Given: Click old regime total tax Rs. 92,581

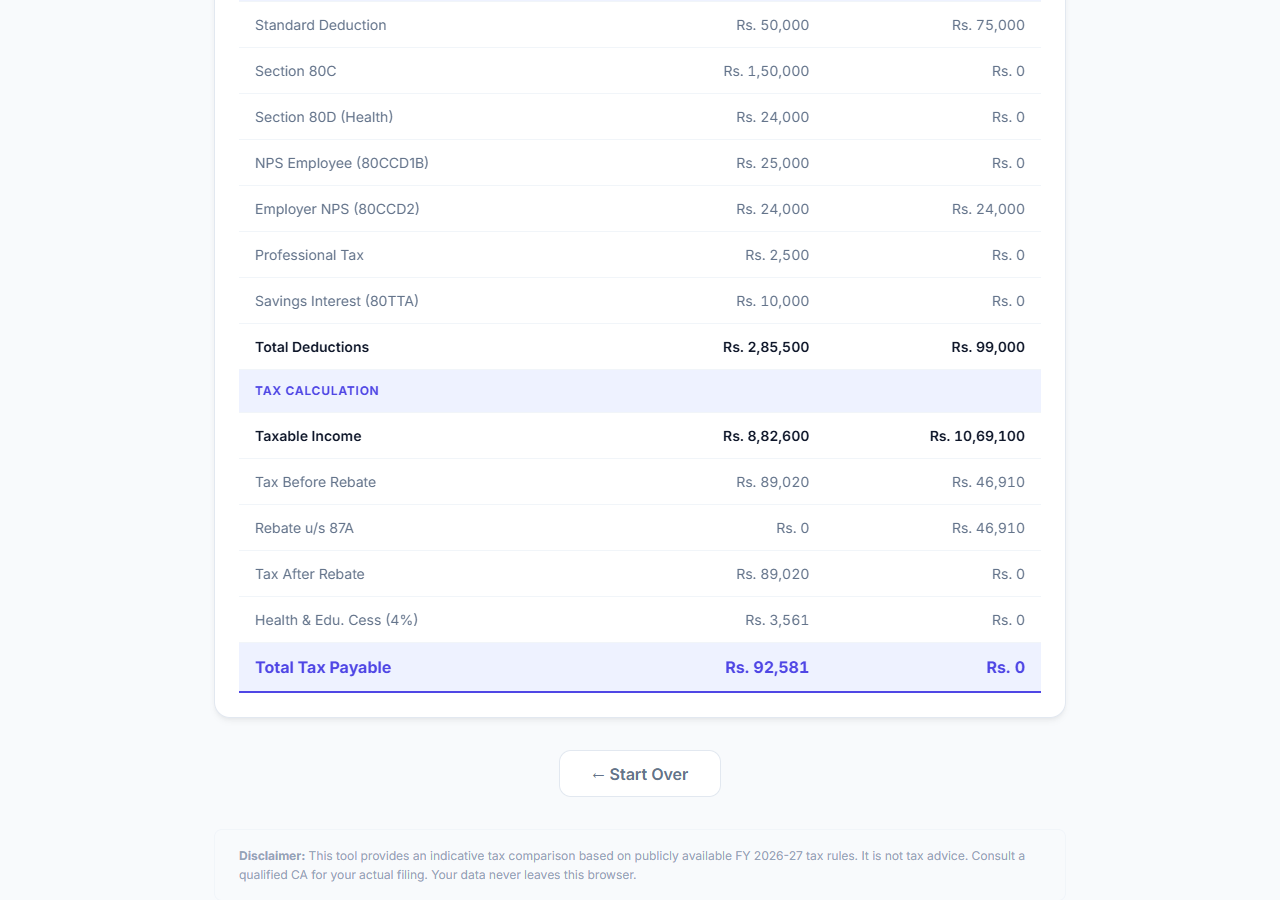Looking at the screenshot, I should click(767, 667).
